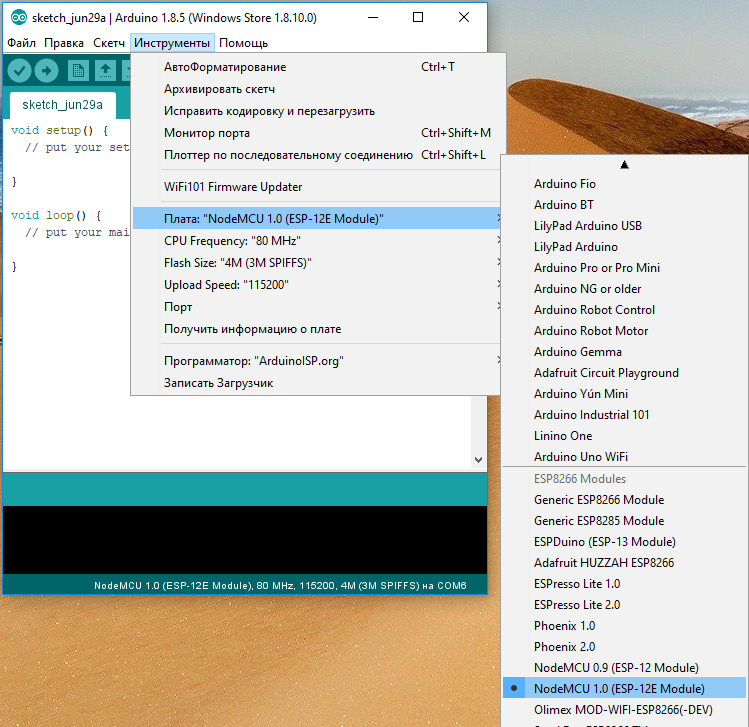The image size is (749, 727).
Task: Click the New sketch toolbar icon
Action: (x=78, y=71)
